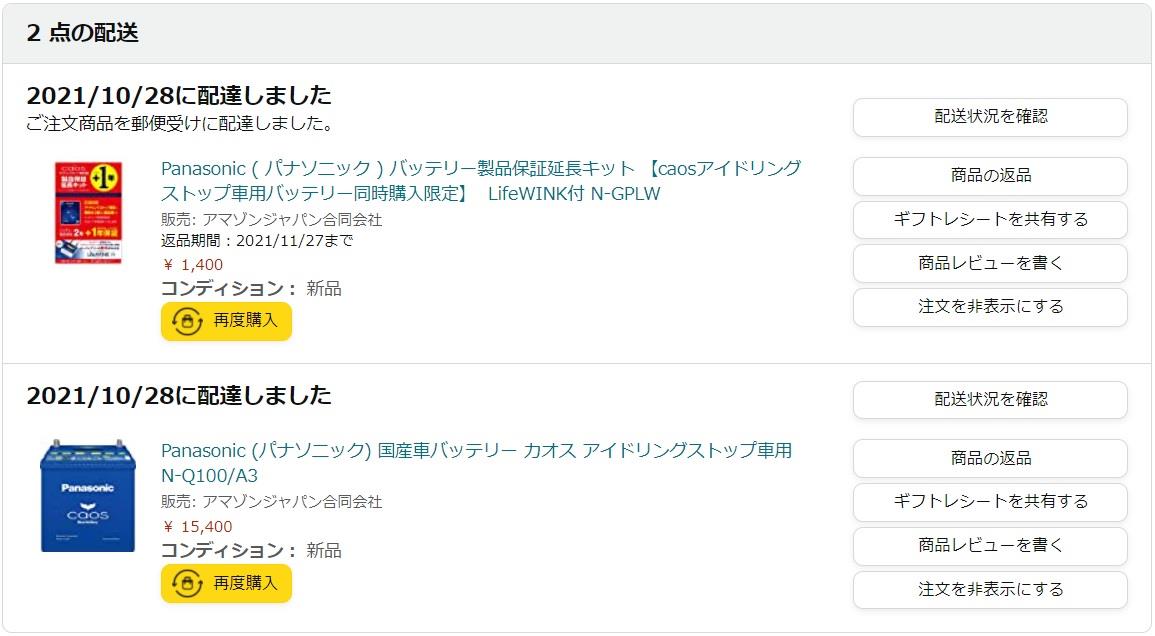The image size is (1155, 636).
Task: Click the reorder icon for the warranty kit
Action: coord(187,321)
